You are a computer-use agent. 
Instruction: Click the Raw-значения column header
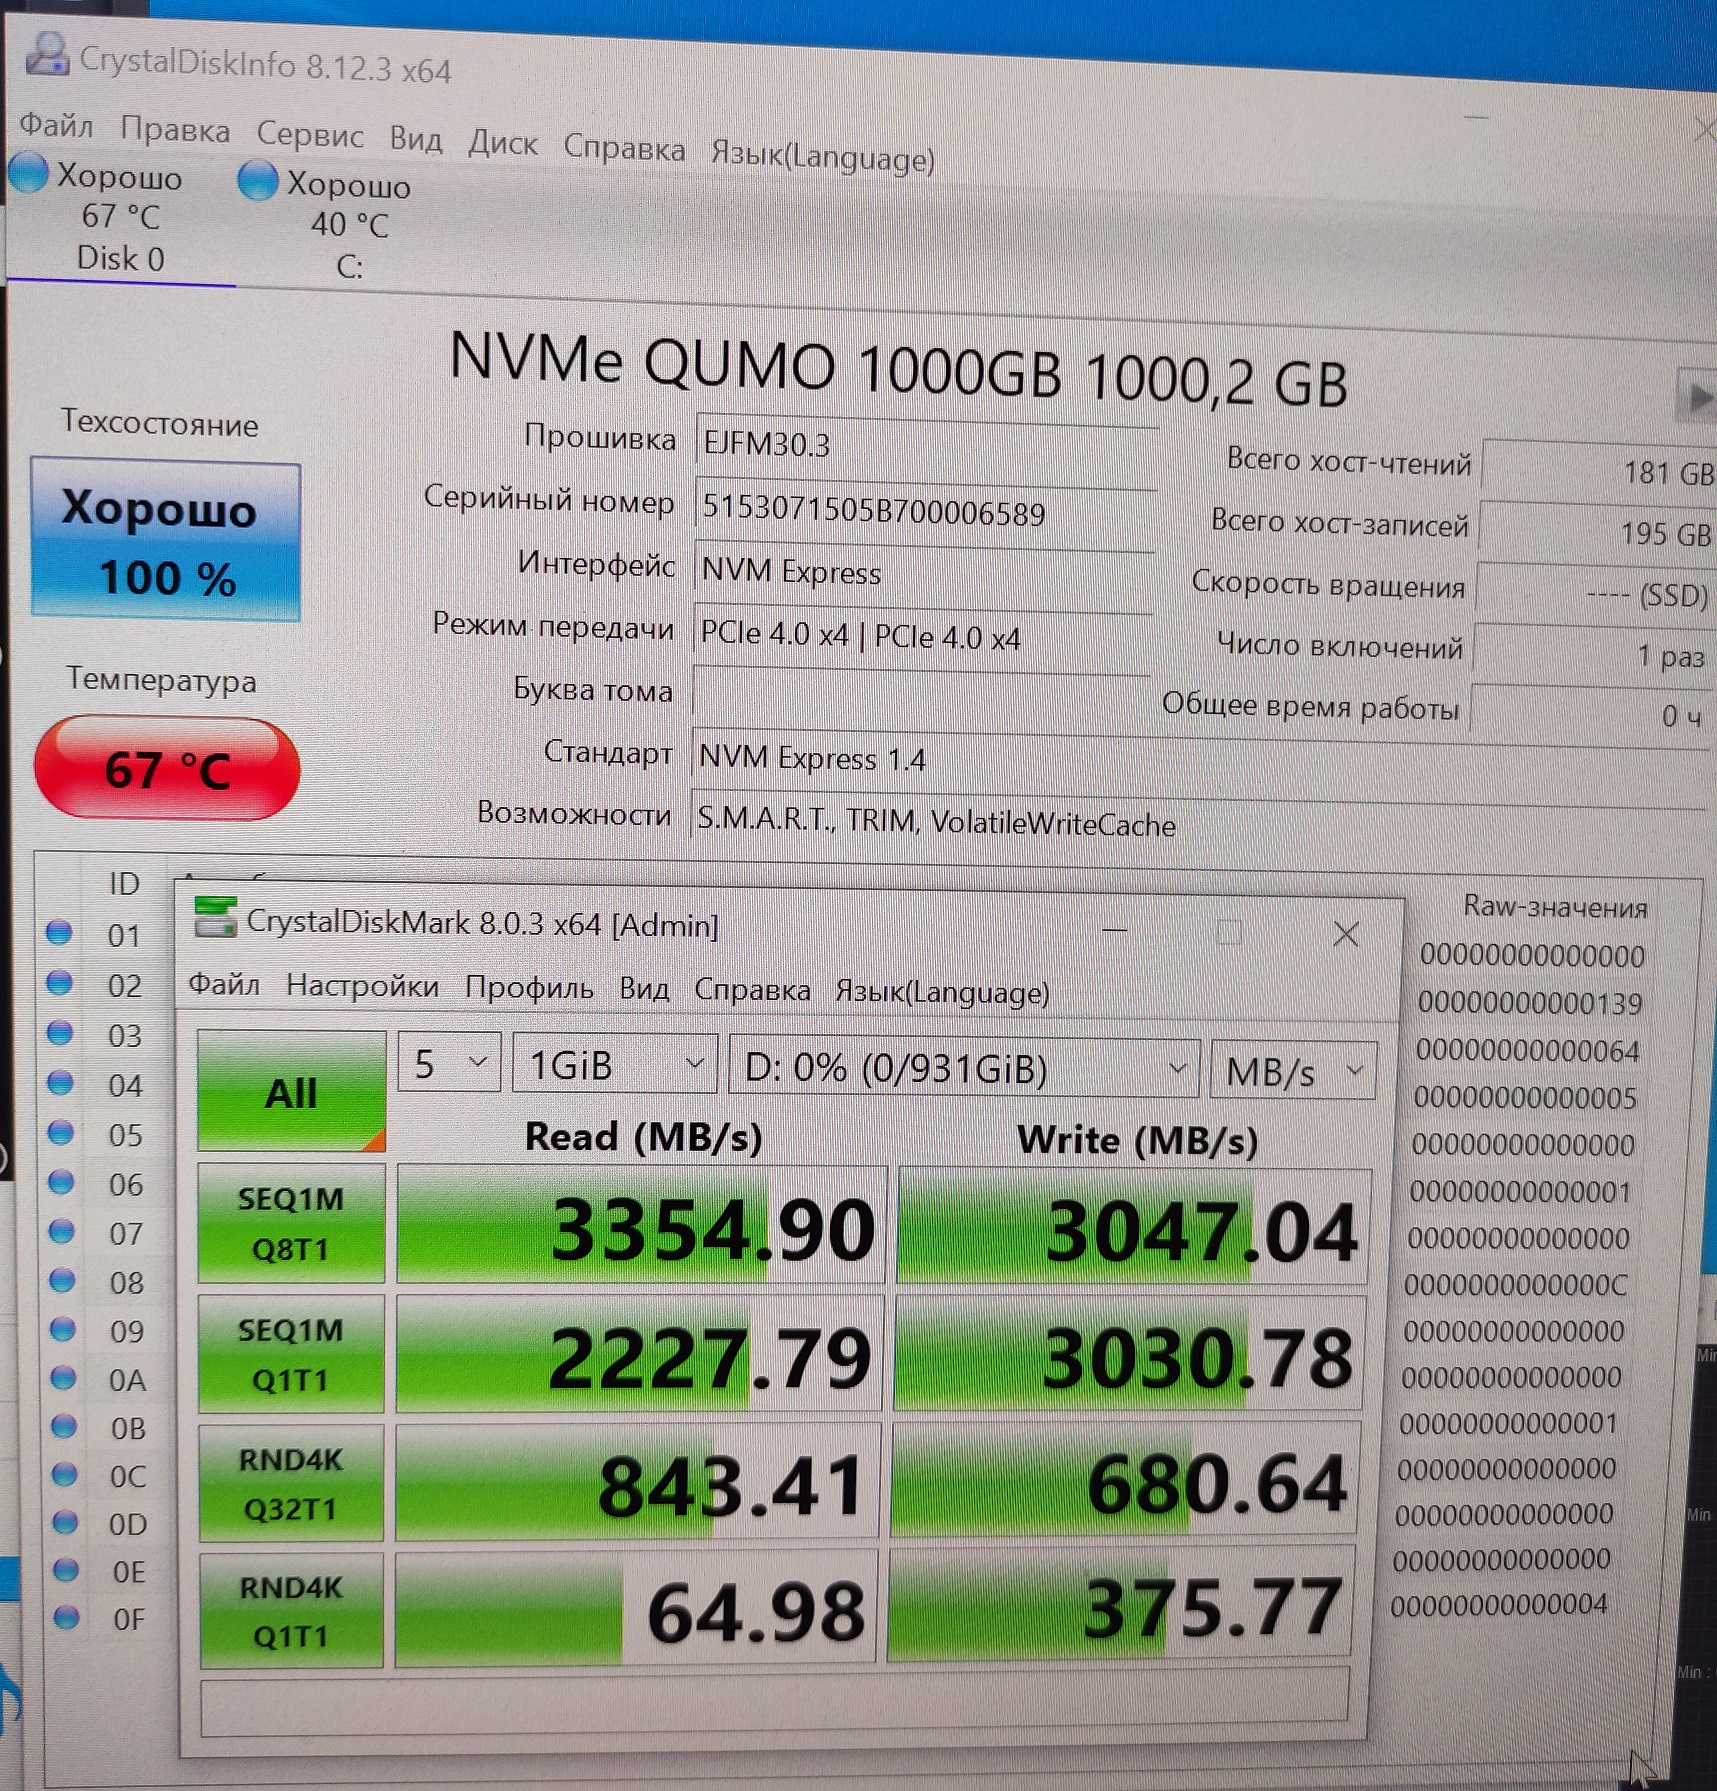click(x=1555, y=907)
